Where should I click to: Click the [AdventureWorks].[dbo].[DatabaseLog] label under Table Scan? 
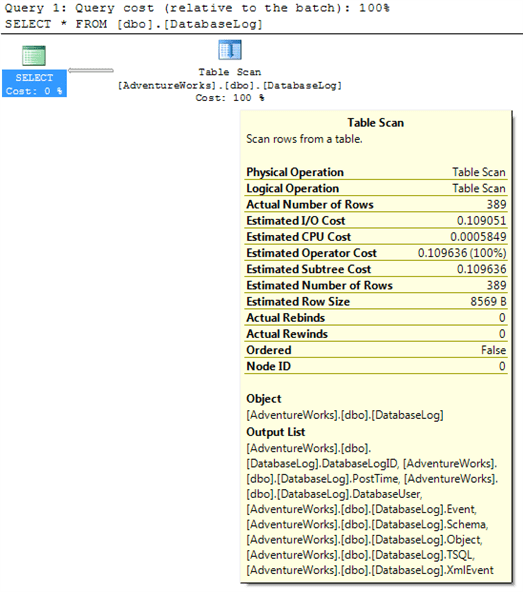click(230, 85)
